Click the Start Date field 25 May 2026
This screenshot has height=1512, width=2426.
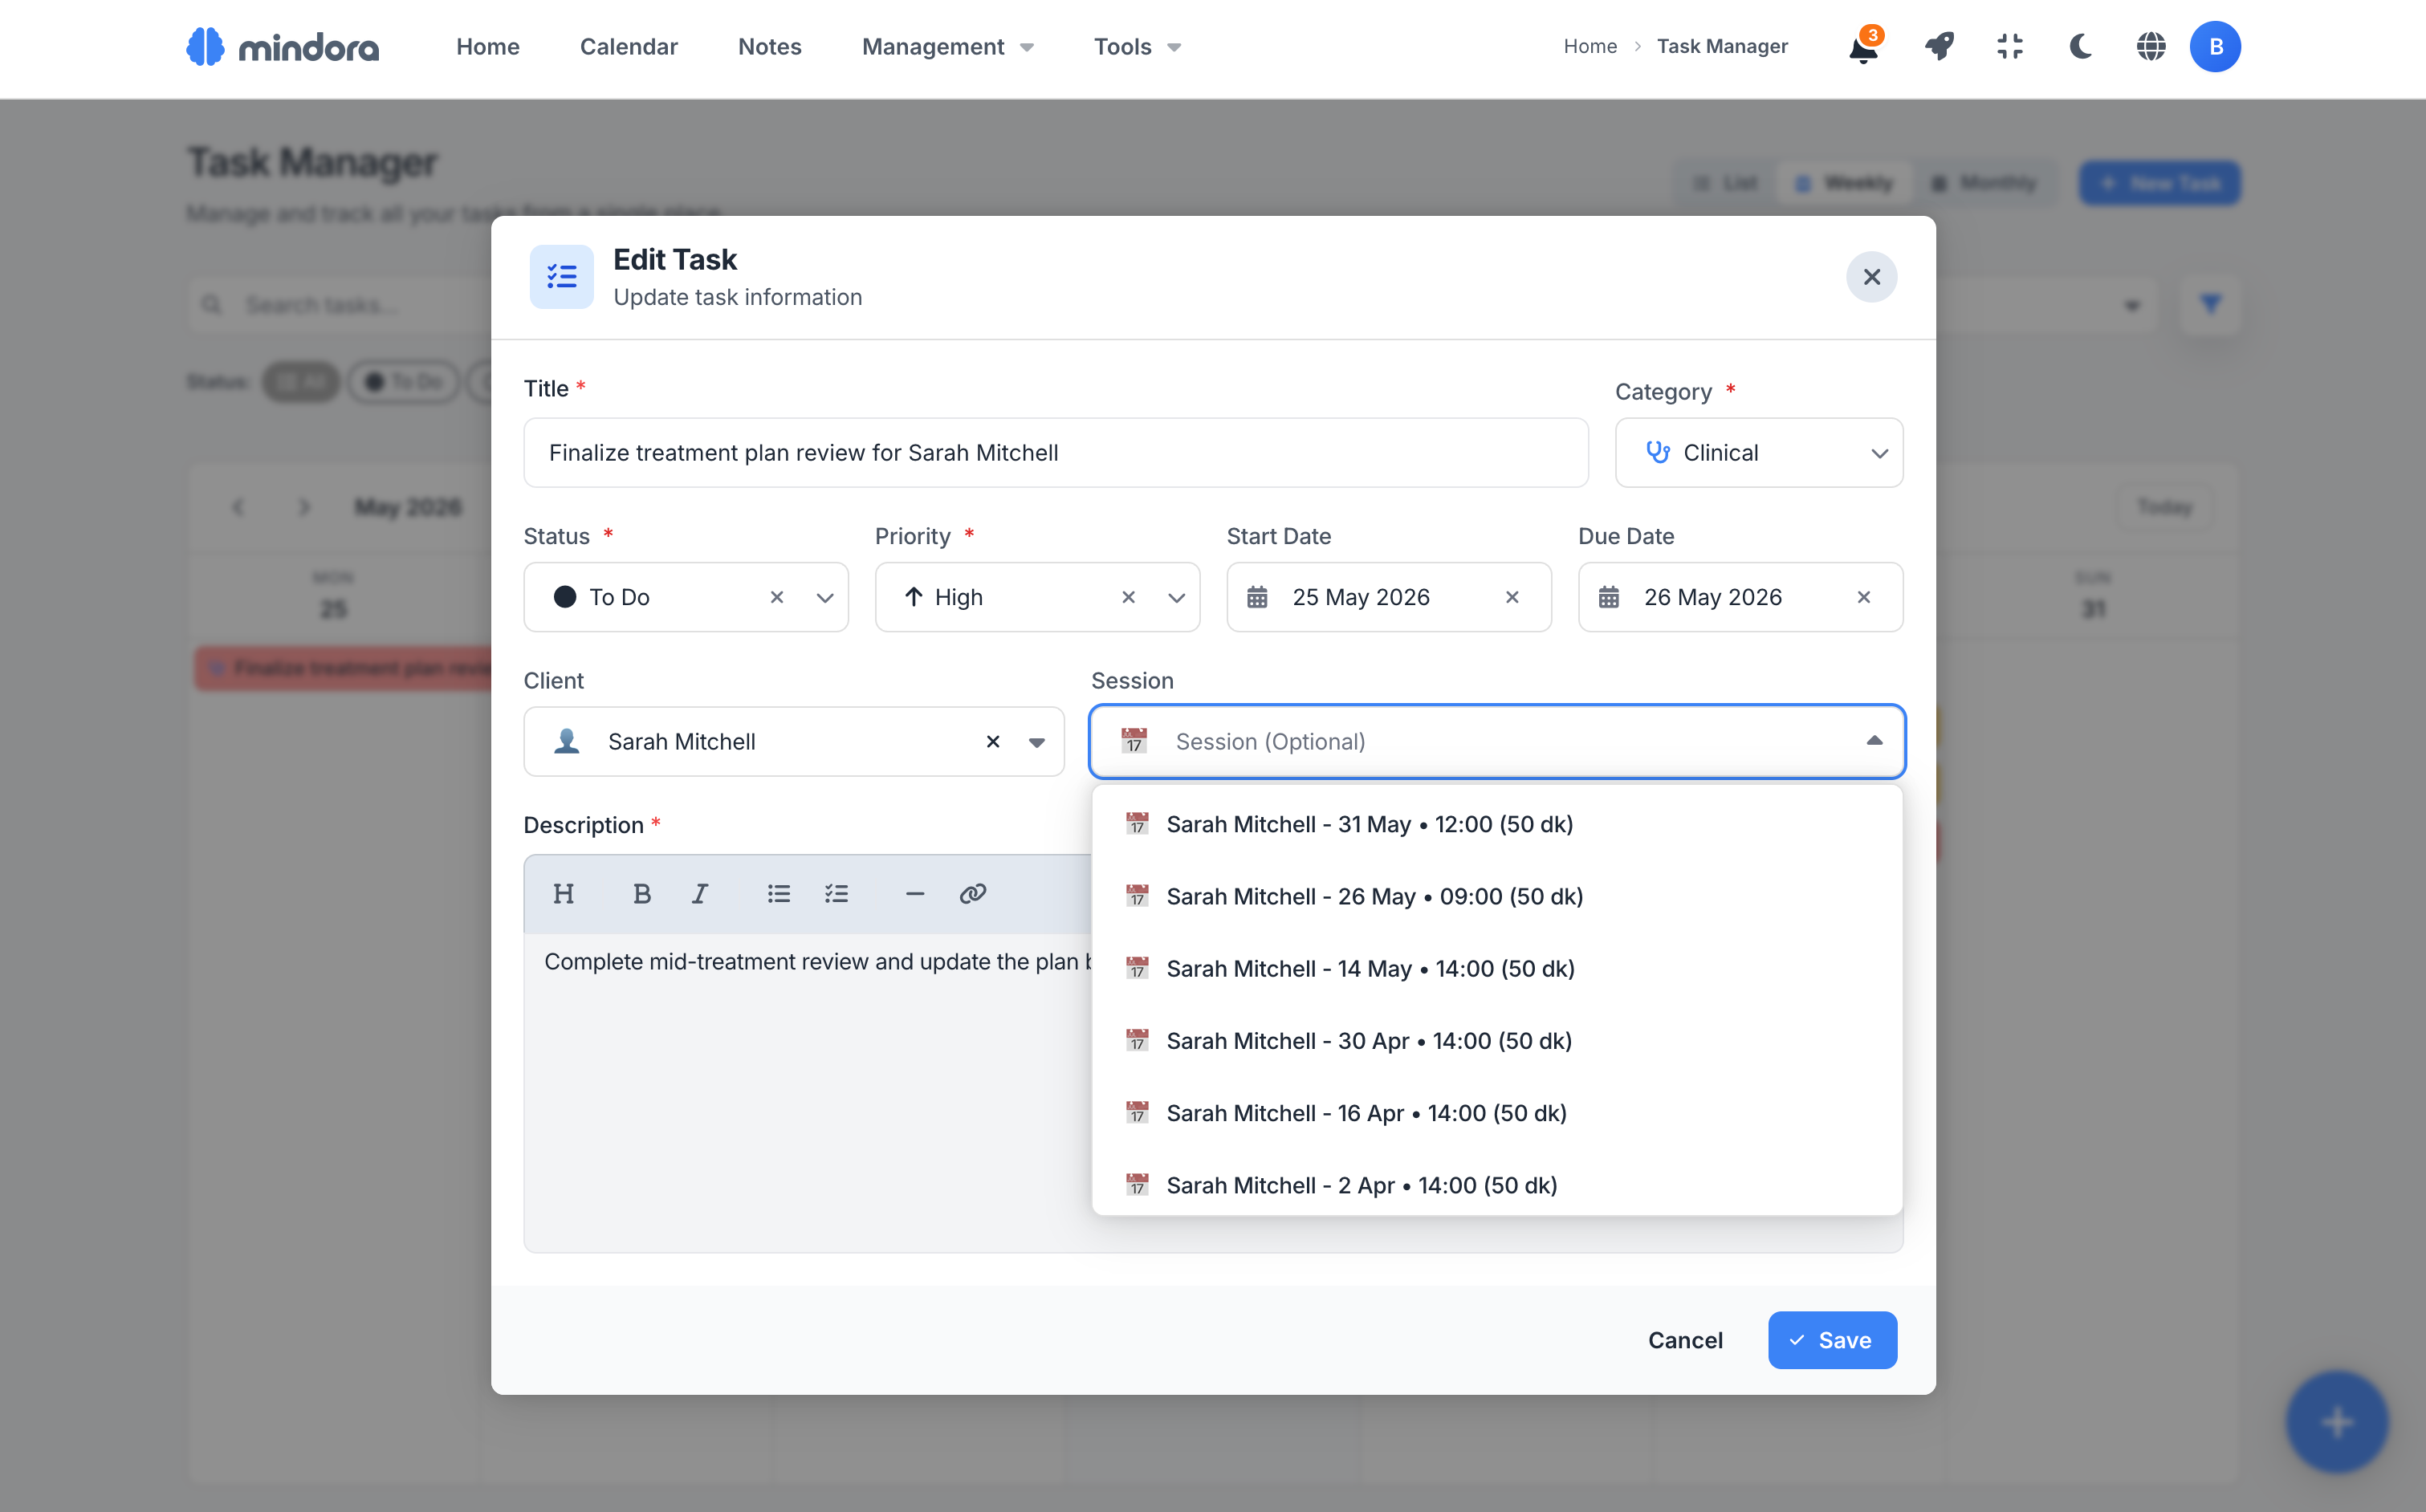(x=1389, y=597)
